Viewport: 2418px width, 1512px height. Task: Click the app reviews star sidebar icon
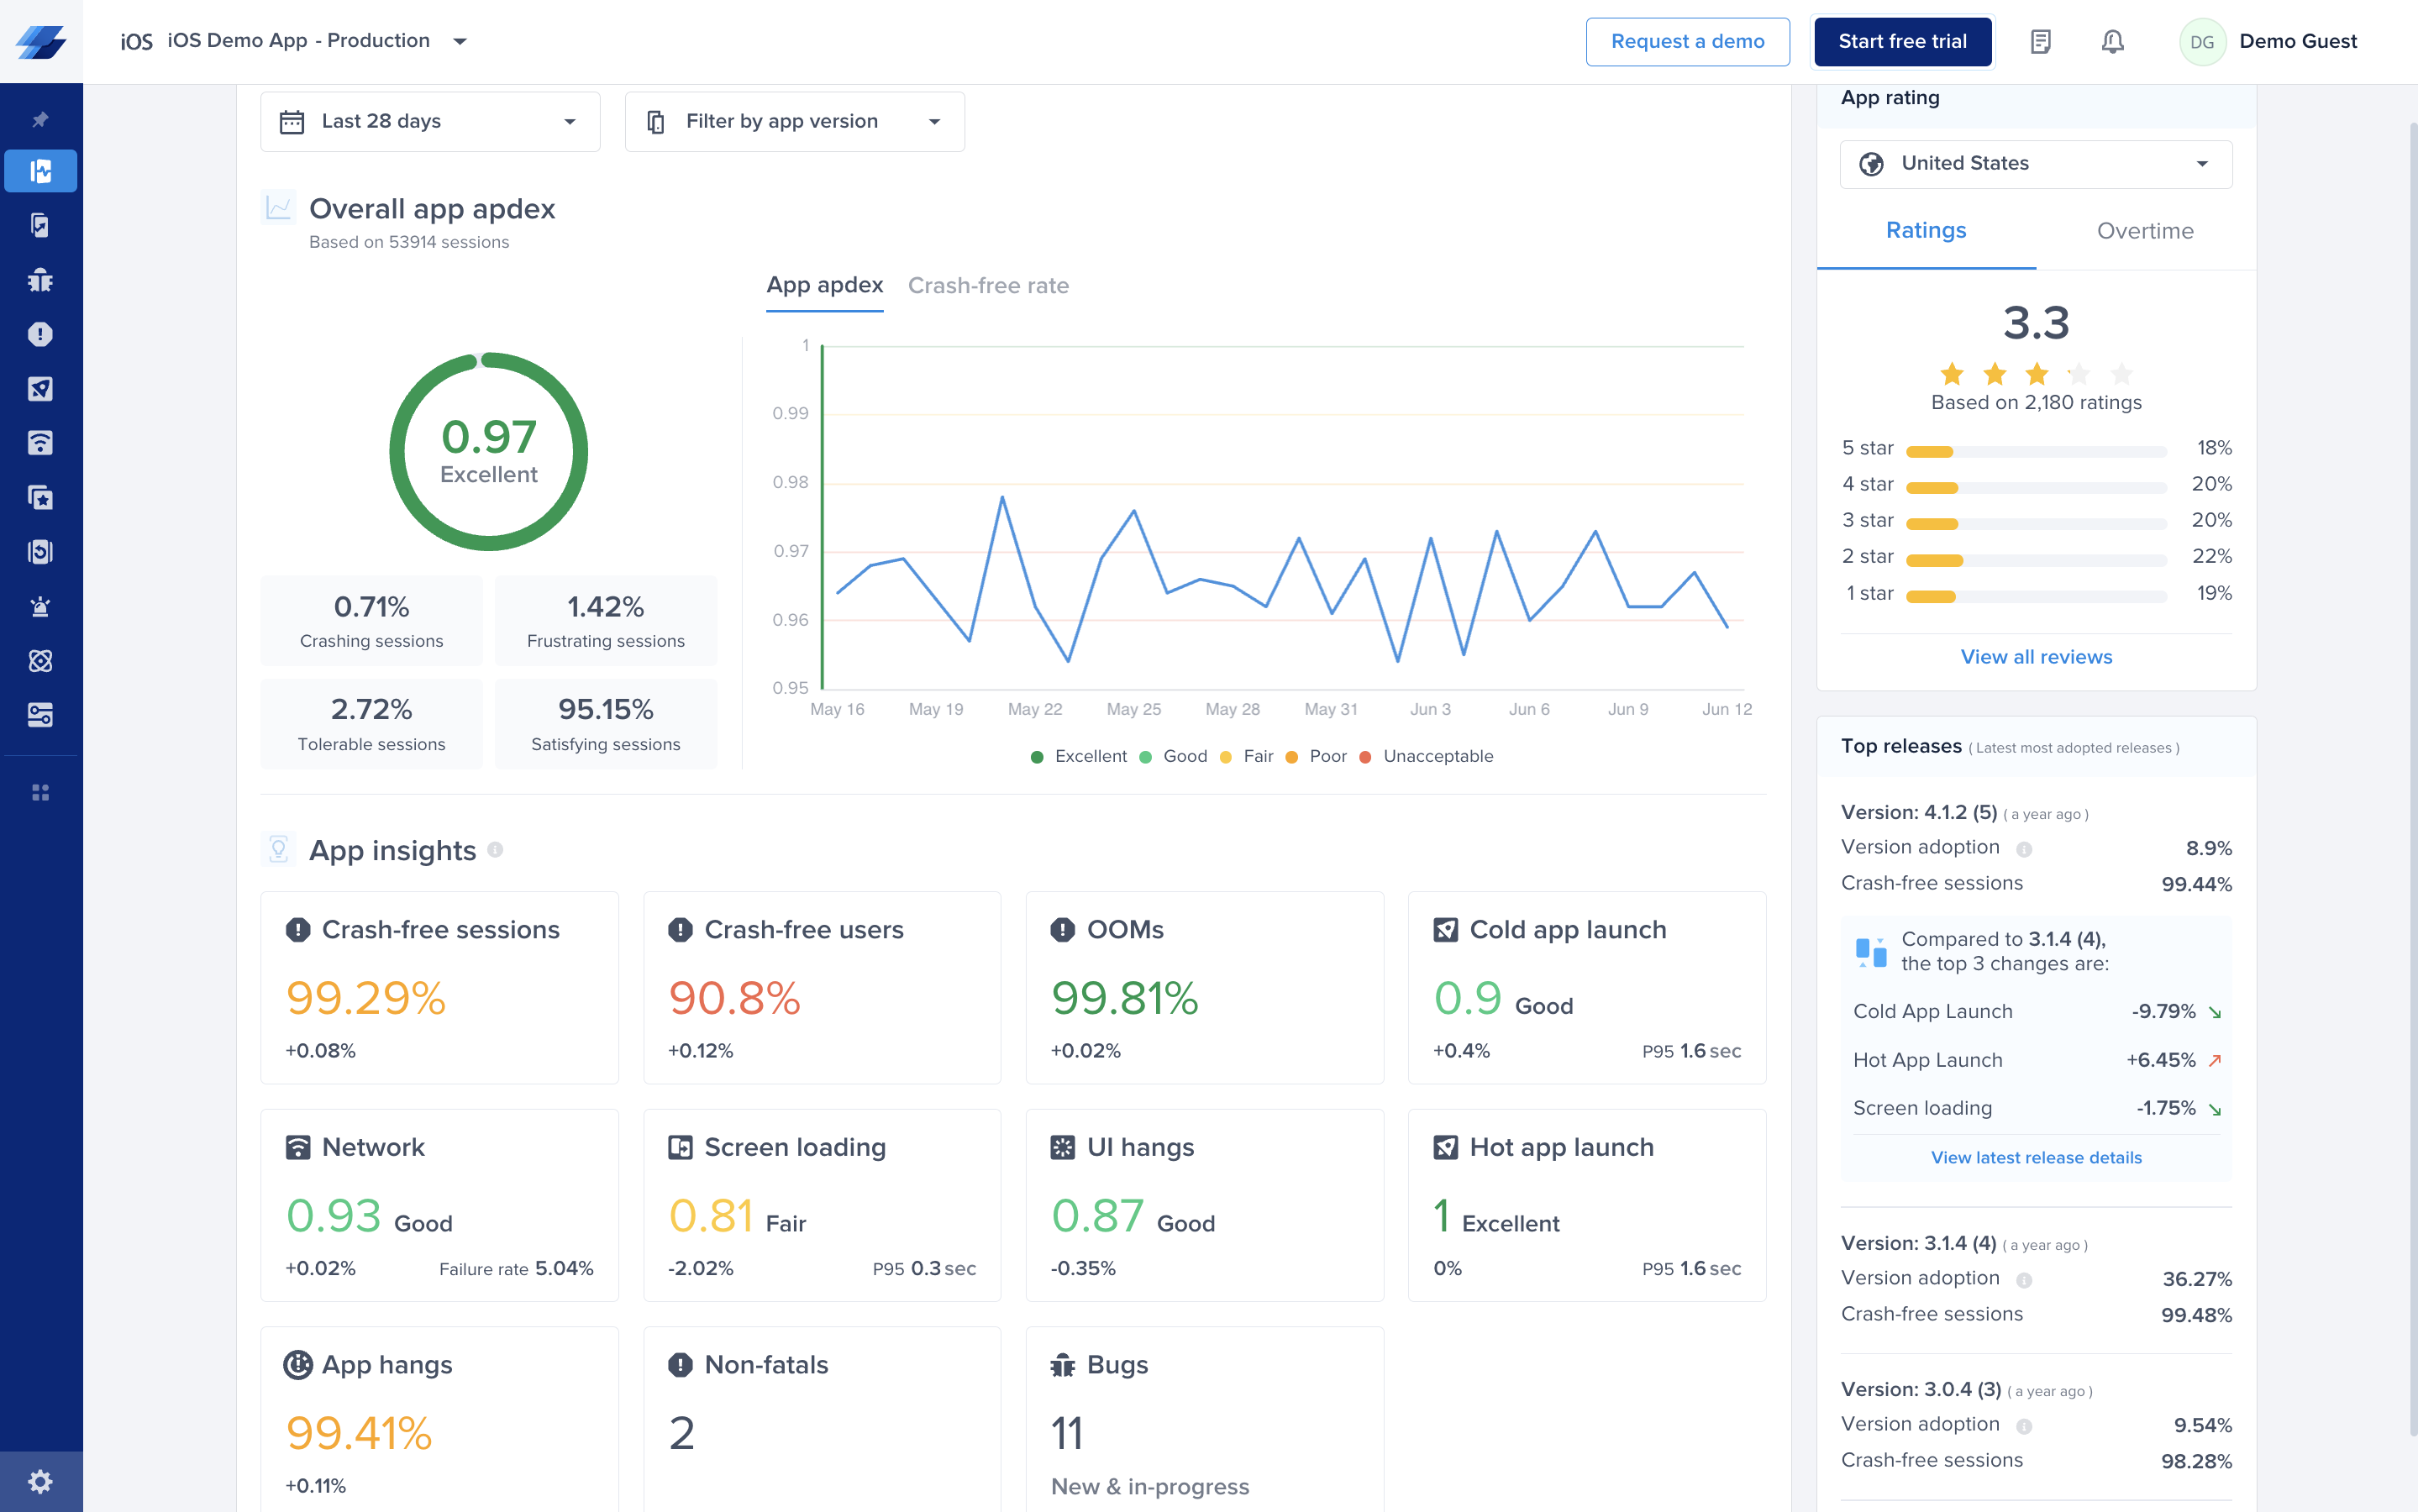click(40, 497)
